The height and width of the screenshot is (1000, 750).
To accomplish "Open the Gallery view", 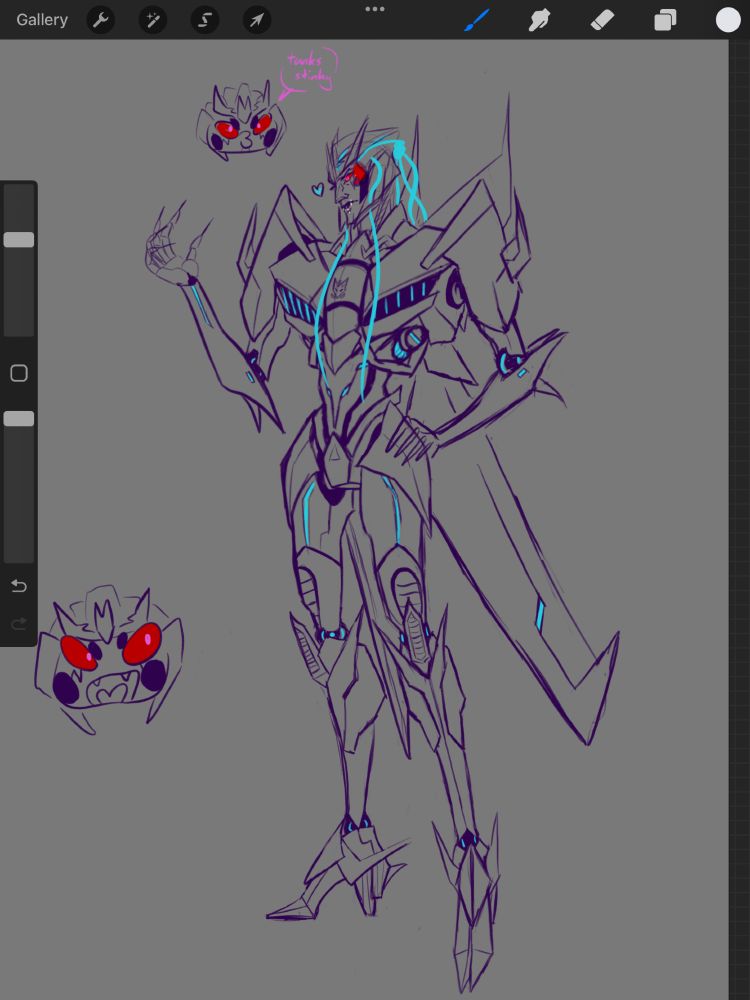I will pos(42,20).
